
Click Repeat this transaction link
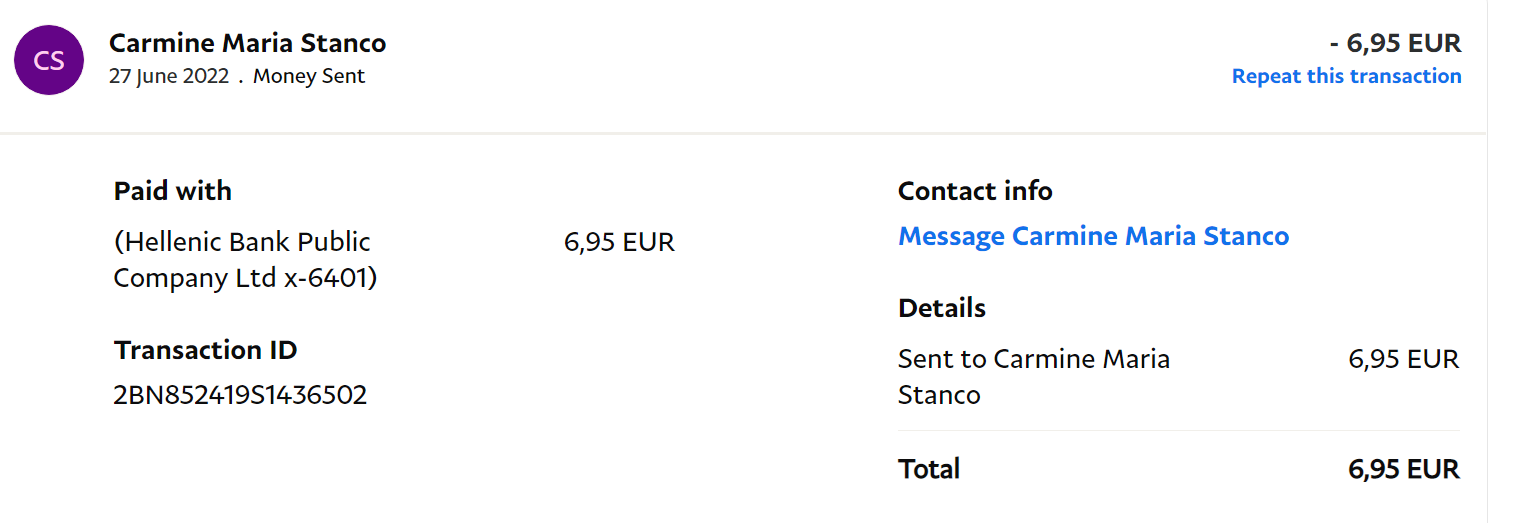pos(1346,76)
